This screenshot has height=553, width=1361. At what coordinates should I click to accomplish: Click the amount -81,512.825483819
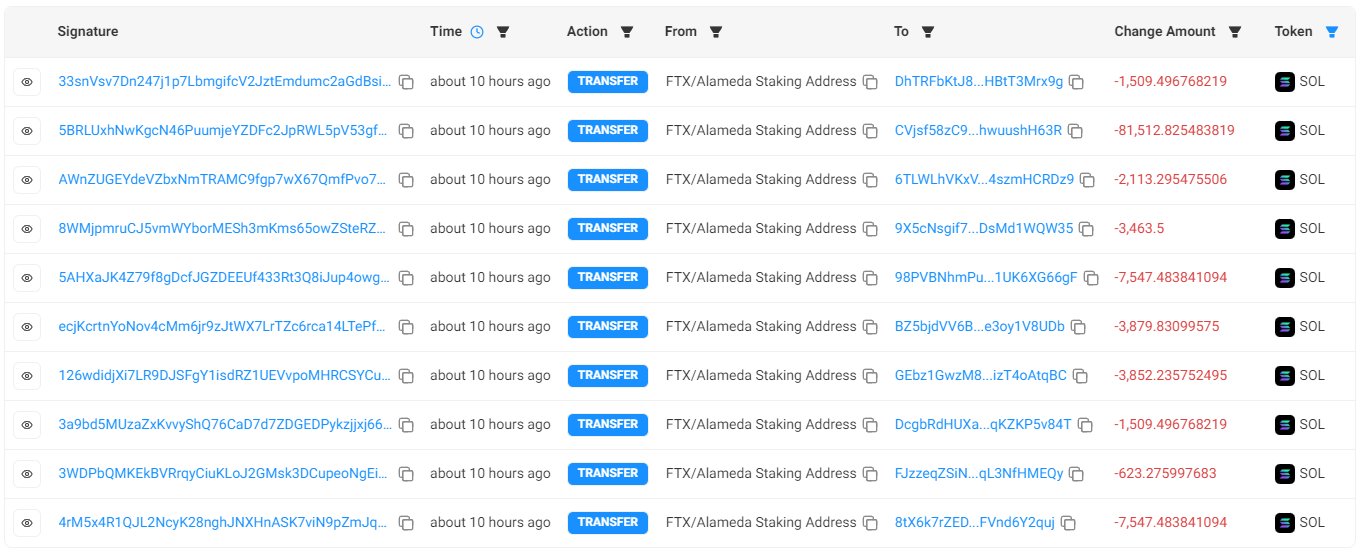click(1174, 131)
